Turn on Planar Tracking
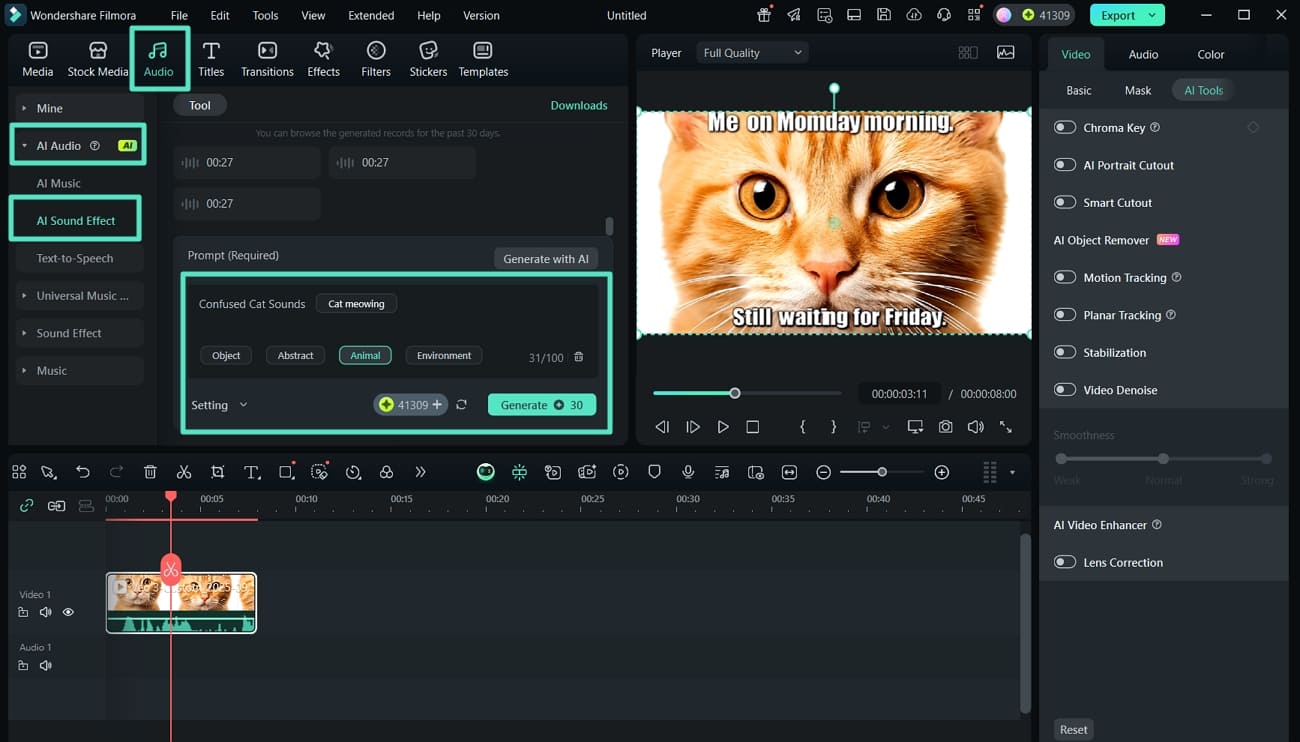Image resolution: width=1300 pixels, height=742 pixels. (1065, 315)
